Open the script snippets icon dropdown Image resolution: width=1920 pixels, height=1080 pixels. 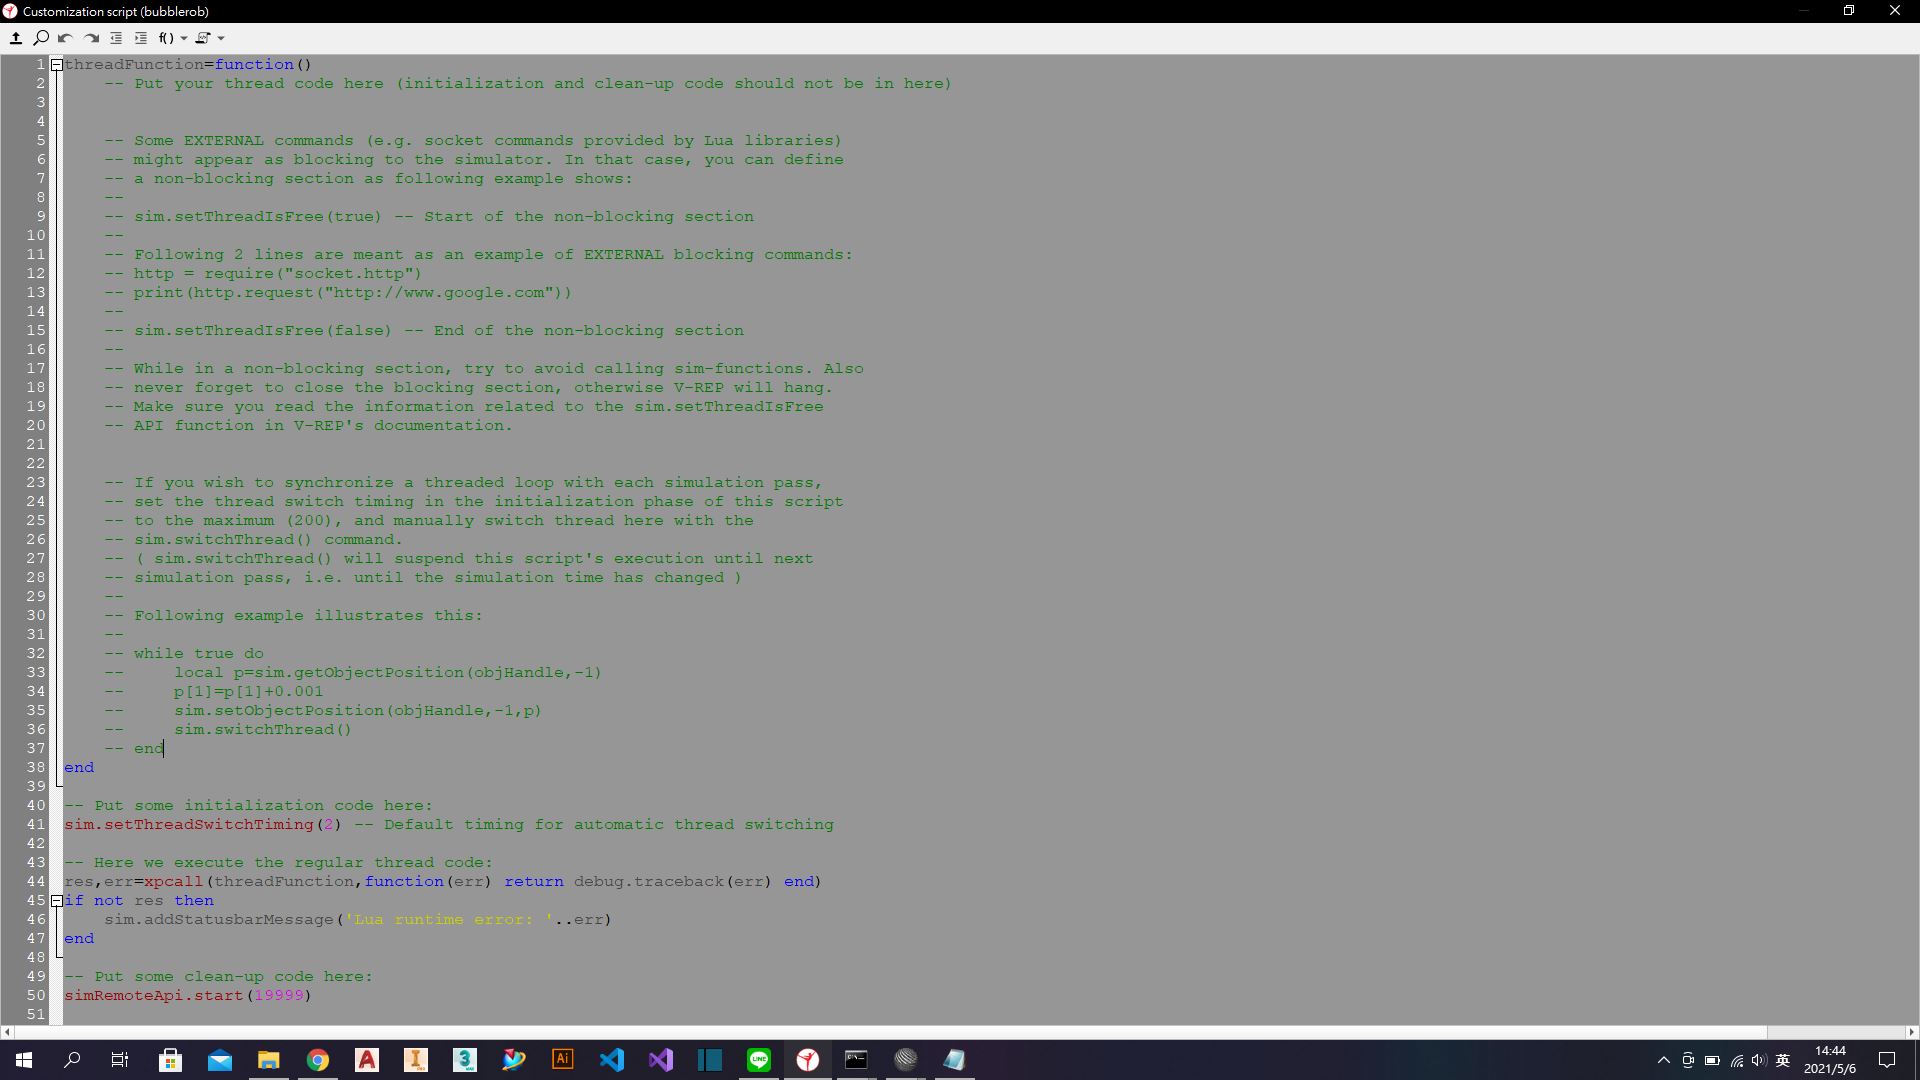click(x=209, y=38)
